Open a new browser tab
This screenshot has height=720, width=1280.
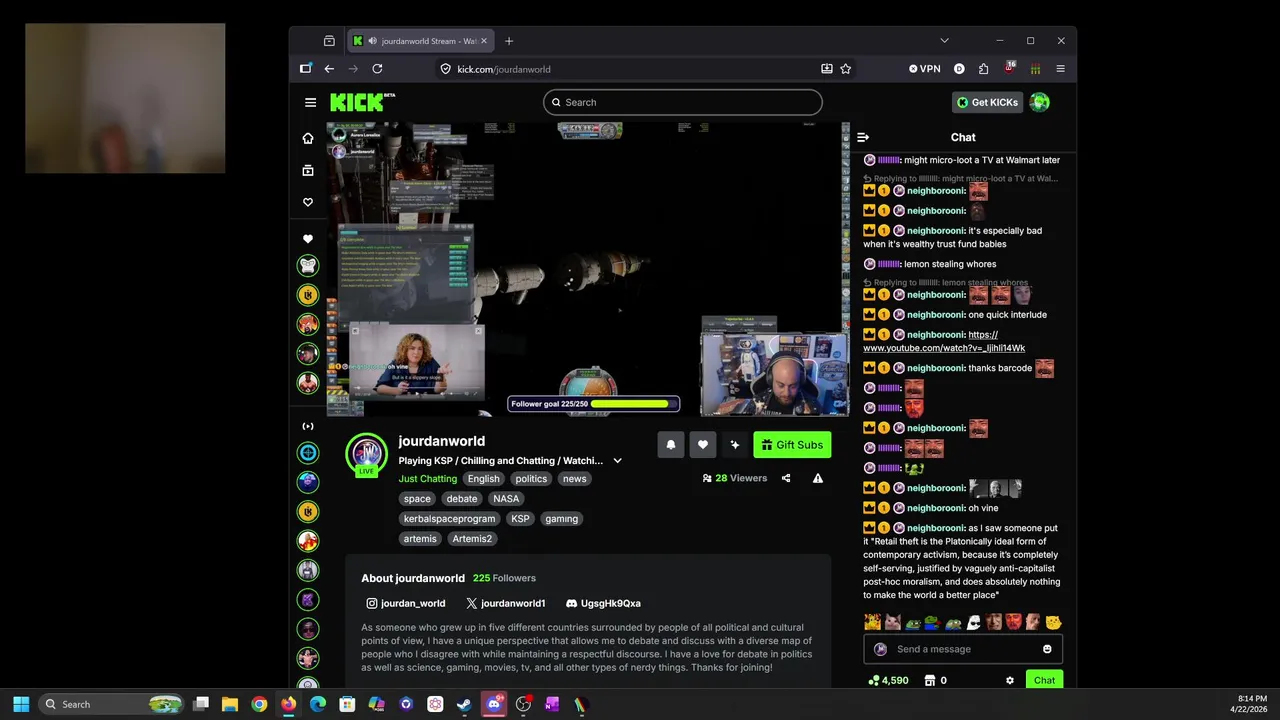pyautogui.click(x=509, y=41)
